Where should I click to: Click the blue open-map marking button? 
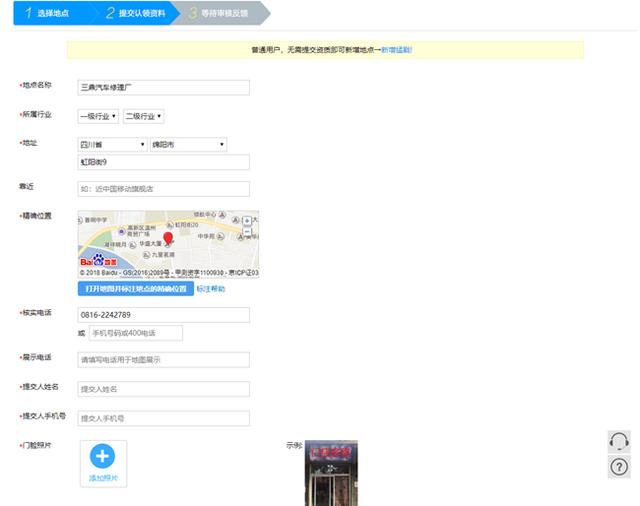(136, 289)
